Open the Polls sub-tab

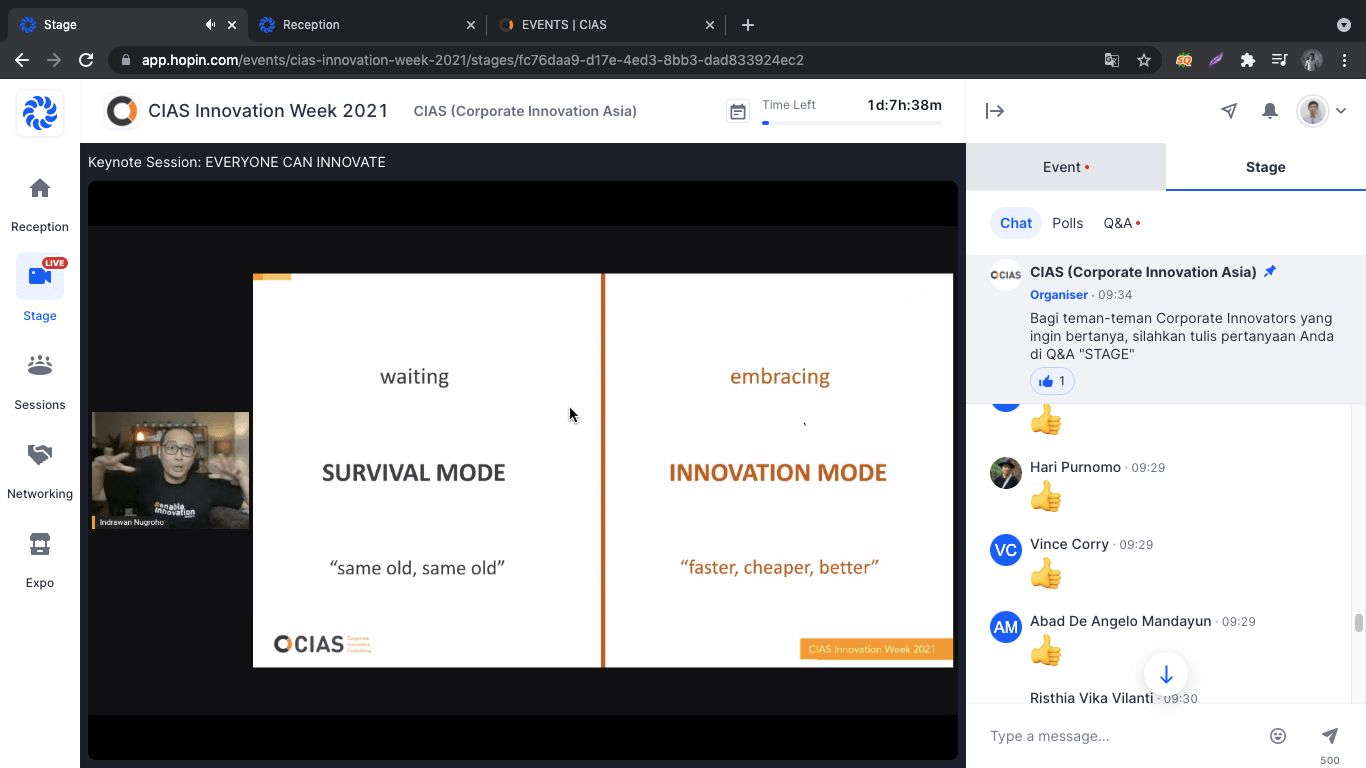pos(1068,223)
